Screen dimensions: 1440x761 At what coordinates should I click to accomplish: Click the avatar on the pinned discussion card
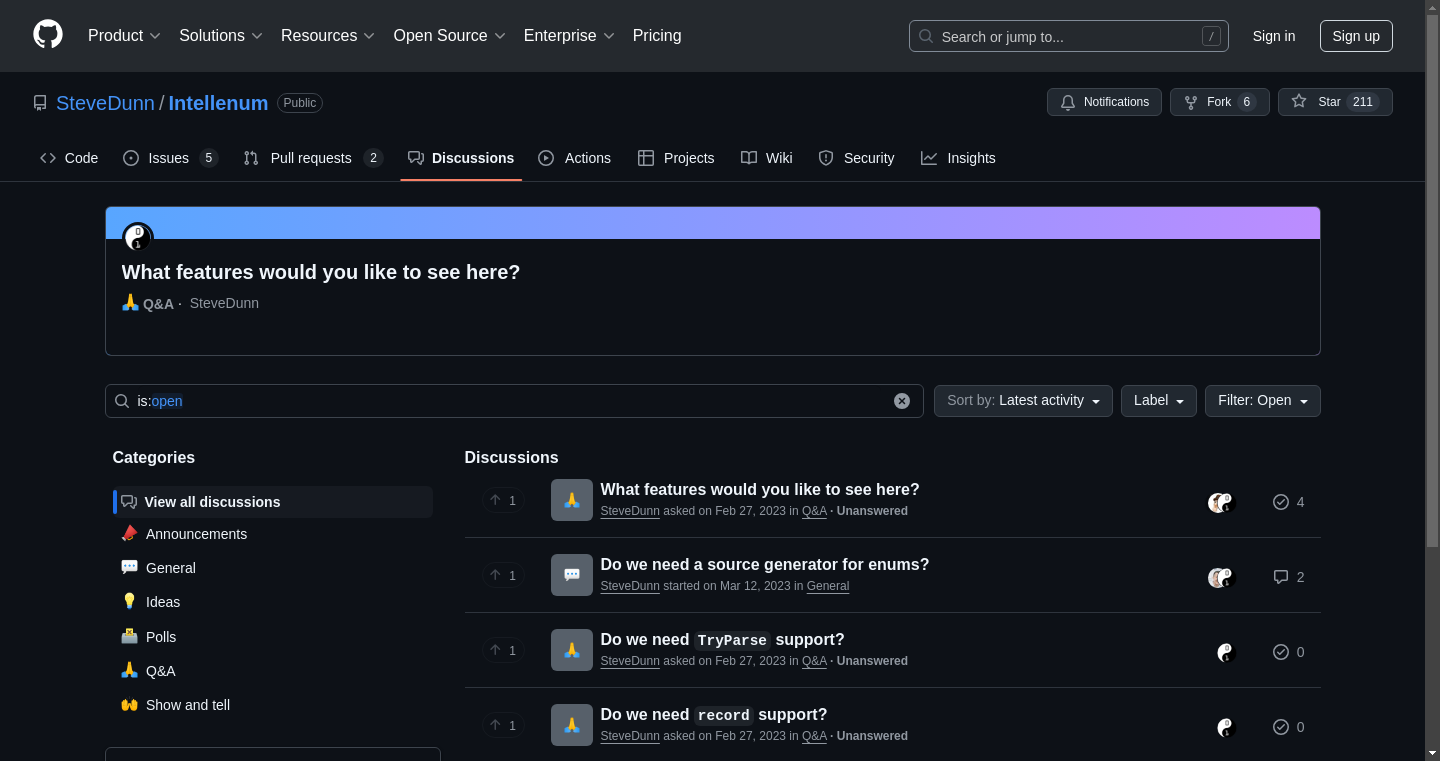138,238
